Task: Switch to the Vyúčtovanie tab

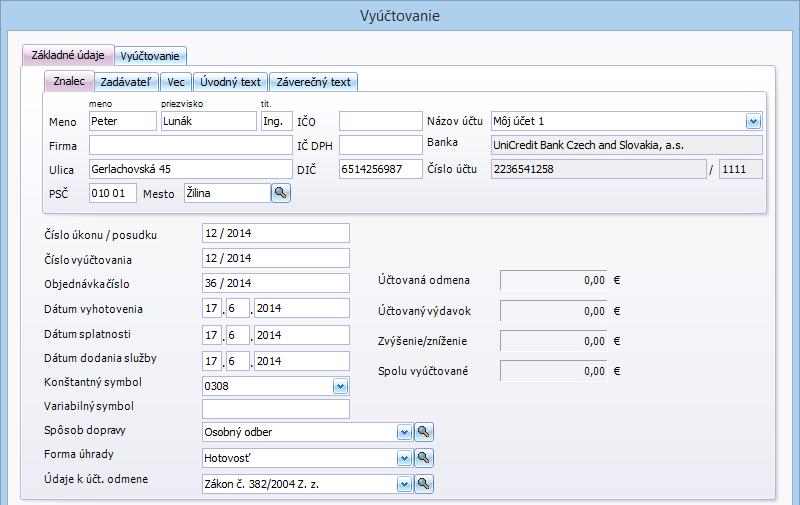Action: (150, 56)
